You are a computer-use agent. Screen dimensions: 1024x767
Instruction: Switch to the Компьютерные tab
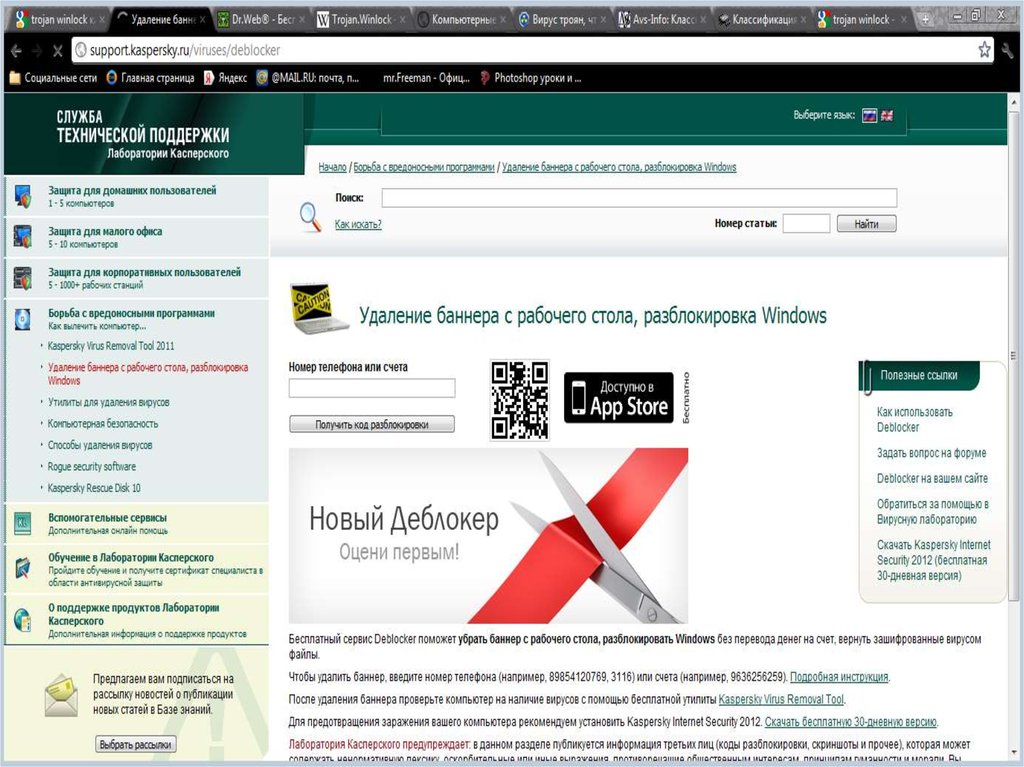point(462,20)
